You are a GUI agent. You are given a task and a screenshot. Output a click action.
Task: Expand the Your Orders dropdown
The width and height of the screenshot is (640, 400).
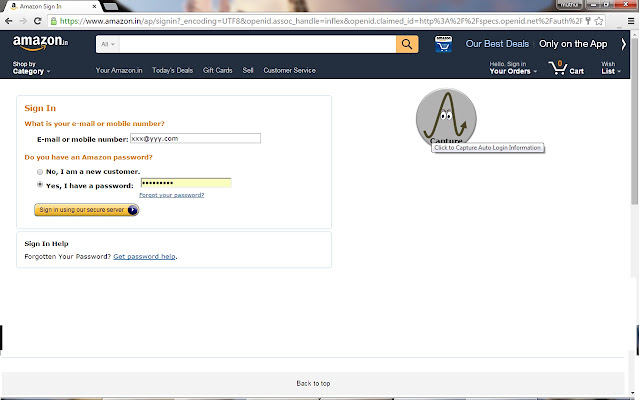click(x=513, y=68)
